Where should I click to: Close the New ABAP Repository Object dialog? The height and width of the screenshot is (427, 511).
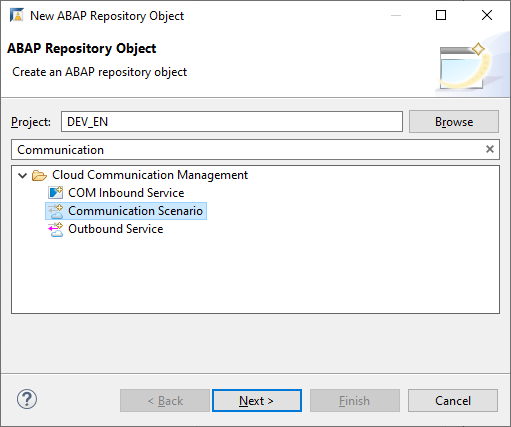pos(487,15)
